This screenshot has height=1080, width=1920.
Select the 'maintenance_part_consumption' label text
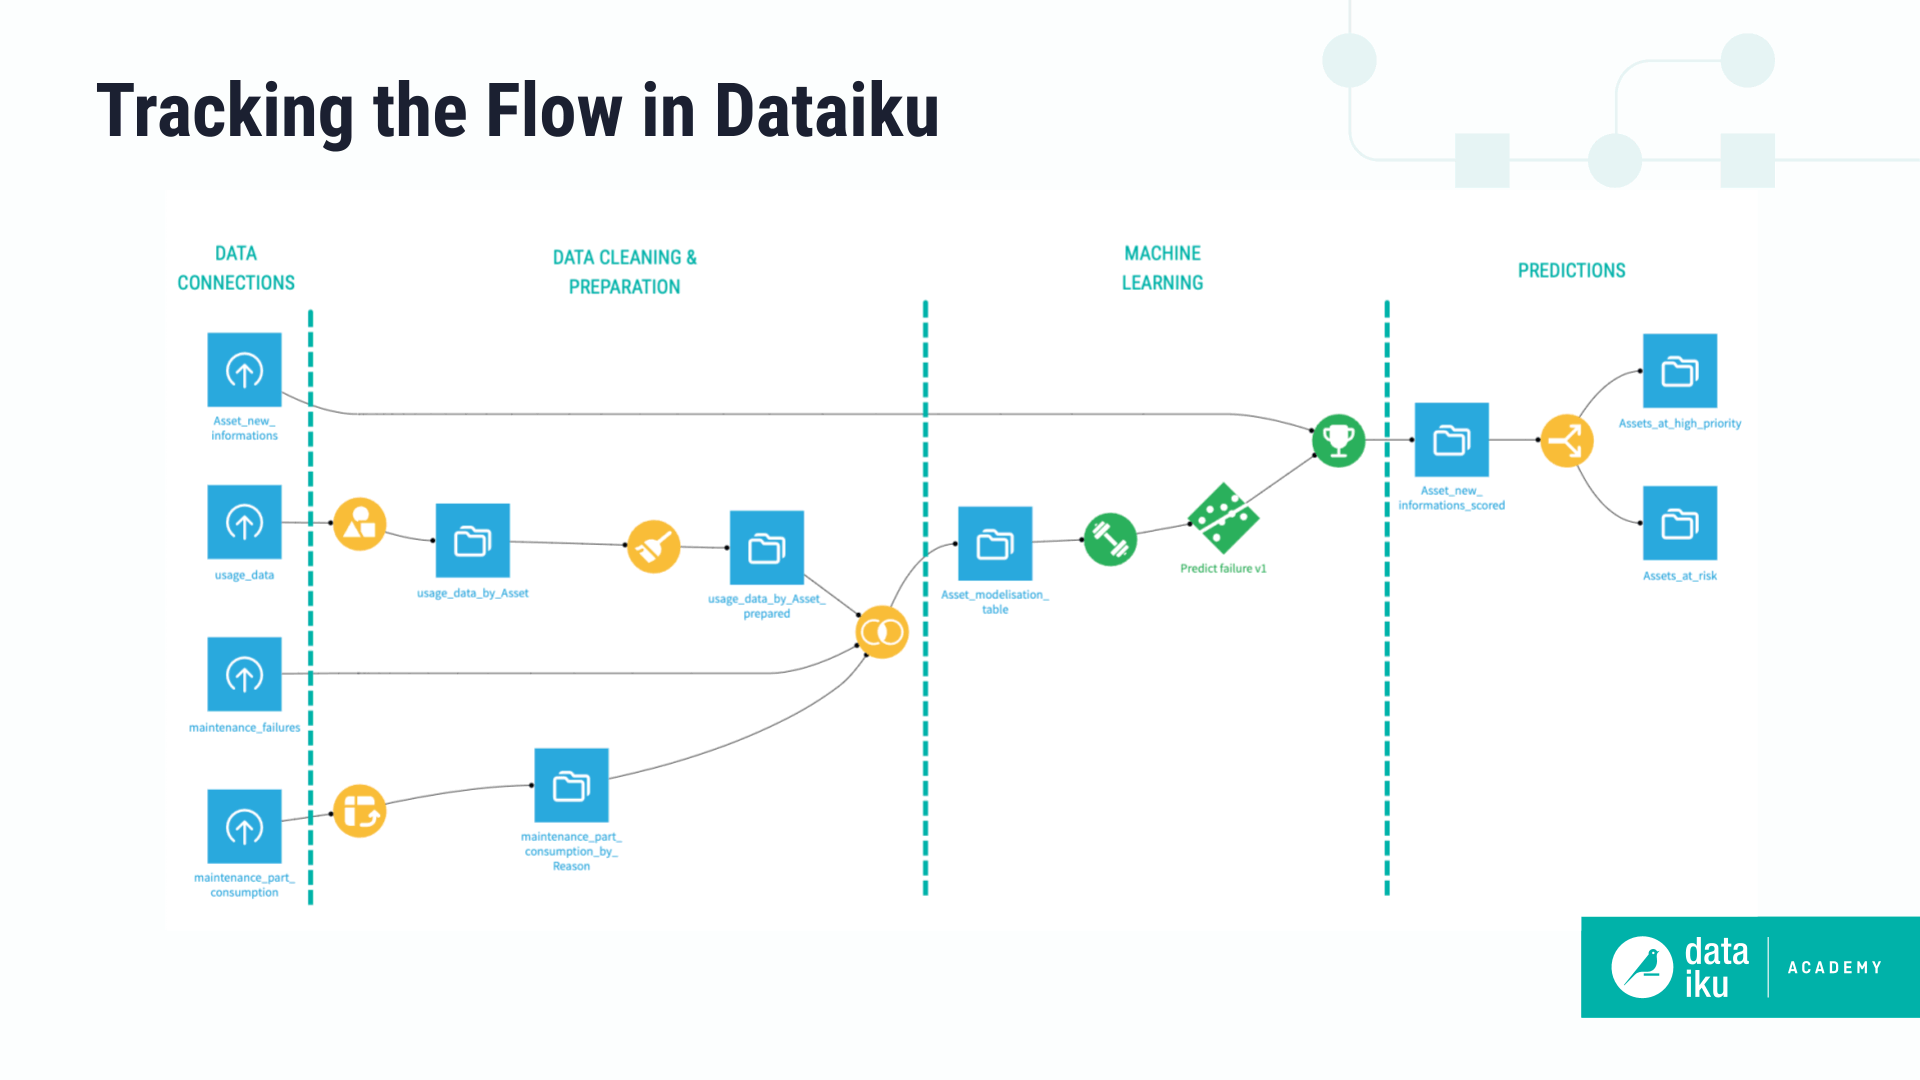[x=244, y=885]
